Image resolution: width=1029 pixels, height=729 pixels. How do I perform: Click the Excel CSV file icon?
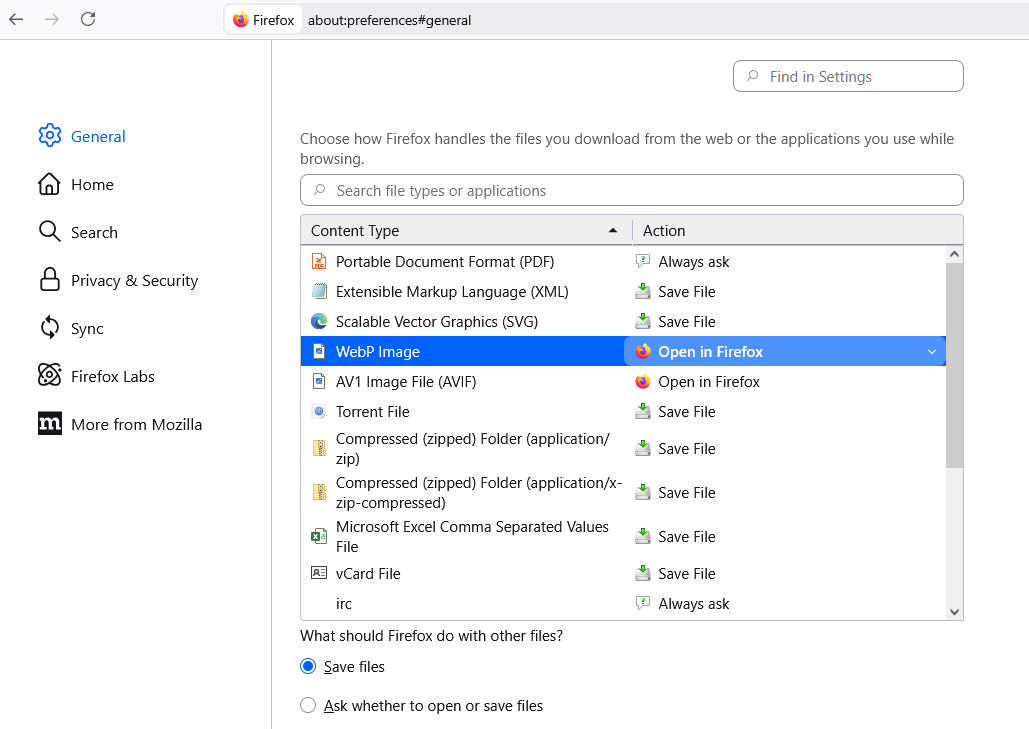[x=319, y=536]
